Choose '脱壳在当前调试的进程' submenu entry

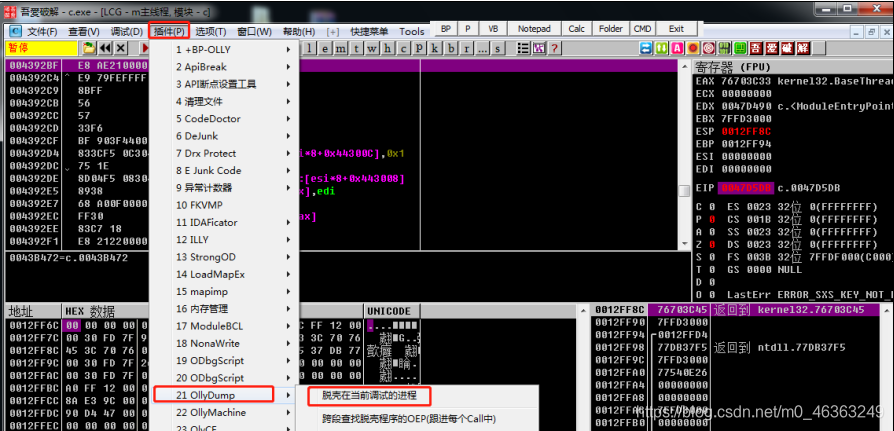click(x=369, y=395)
